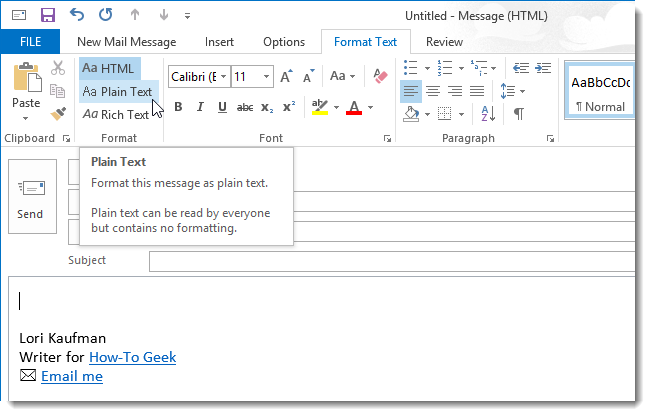
Task: Click the Numbering list icon
Action: (445, 68)
